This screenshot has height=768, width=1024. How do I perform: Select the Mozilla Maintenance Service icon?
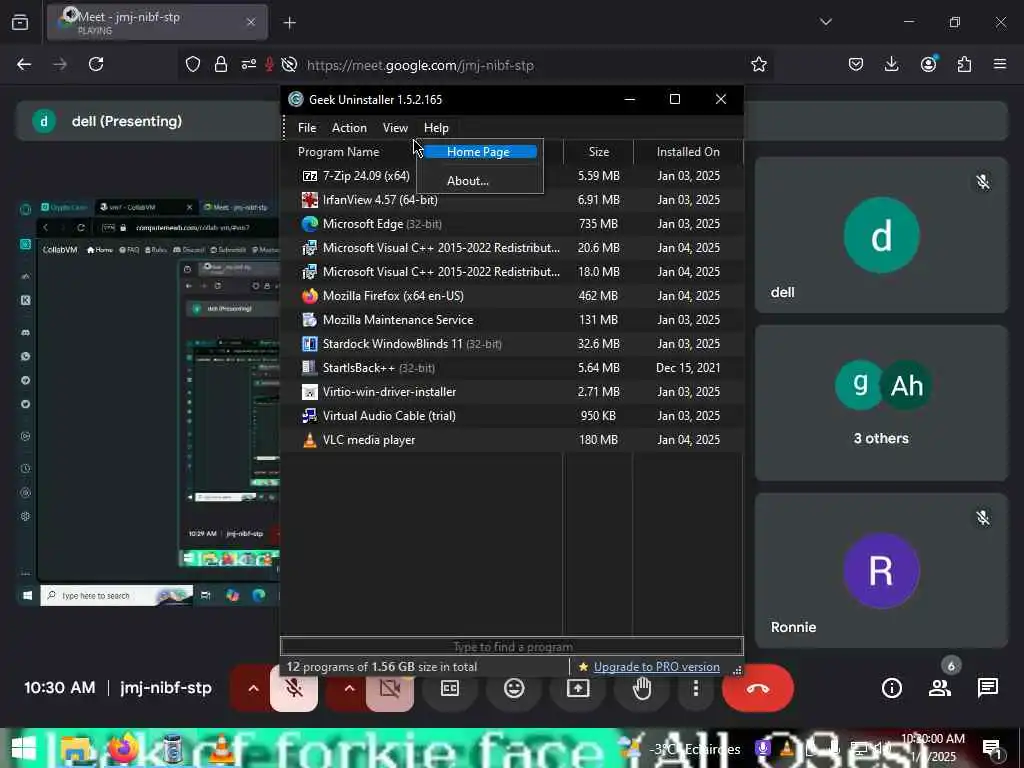pyautogui.click(x=310, y=320)
